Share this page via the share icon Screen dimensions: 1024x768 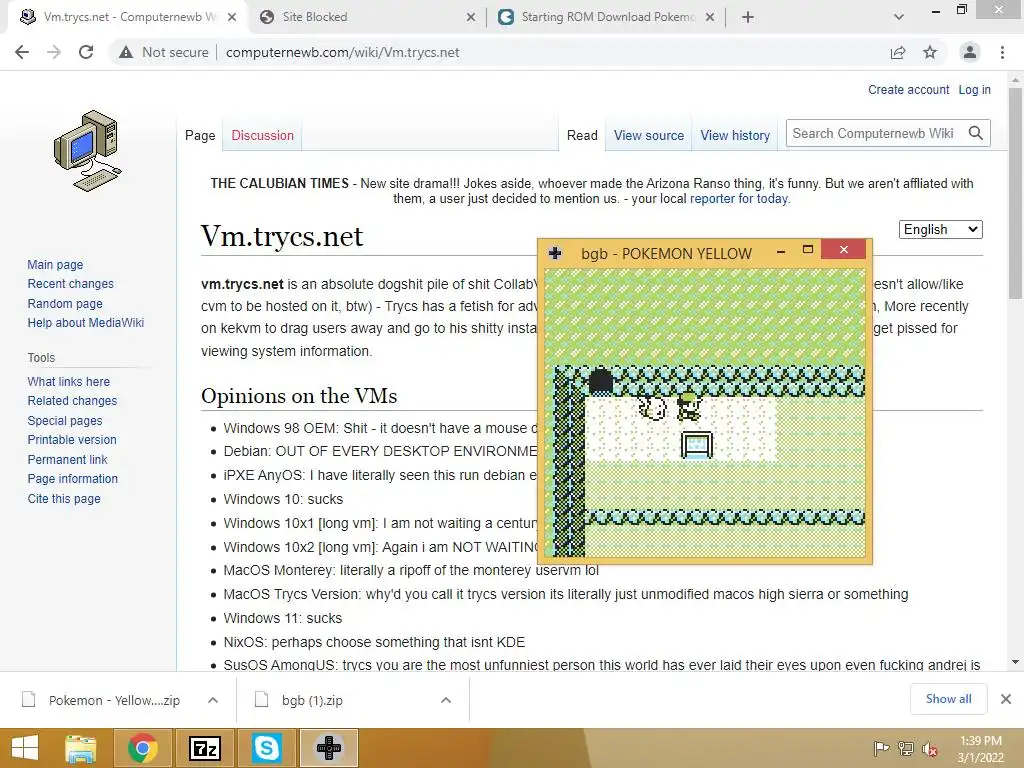[x=898, y=52]
